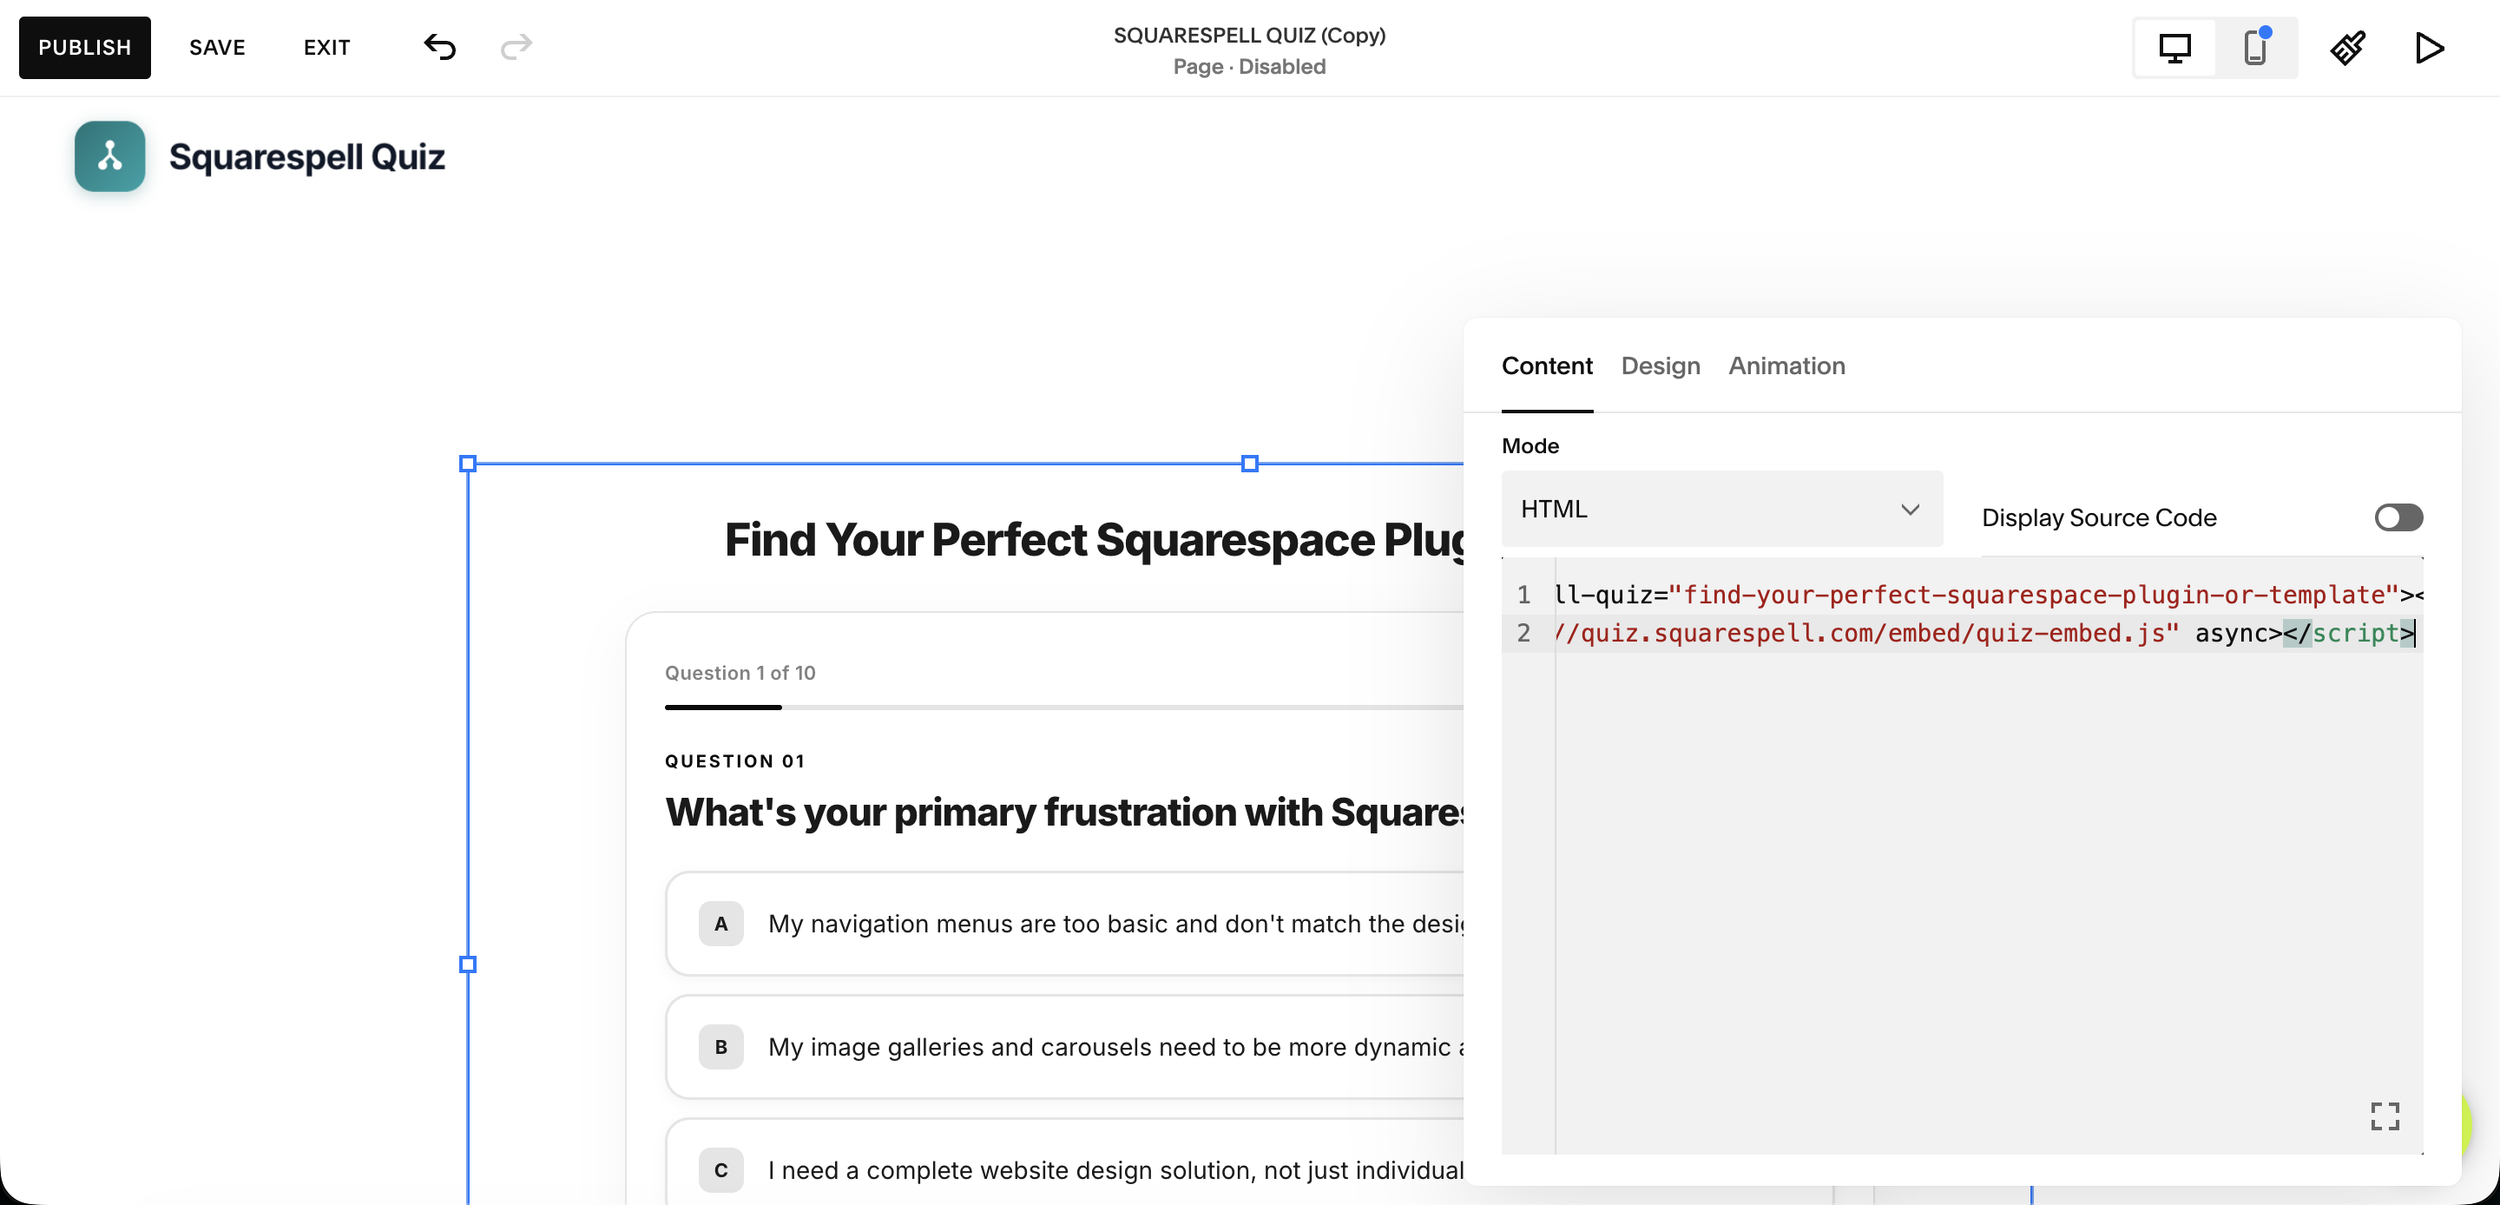Click the top-center block resize handle
2500x1205 pixels.
(1249, 464)
